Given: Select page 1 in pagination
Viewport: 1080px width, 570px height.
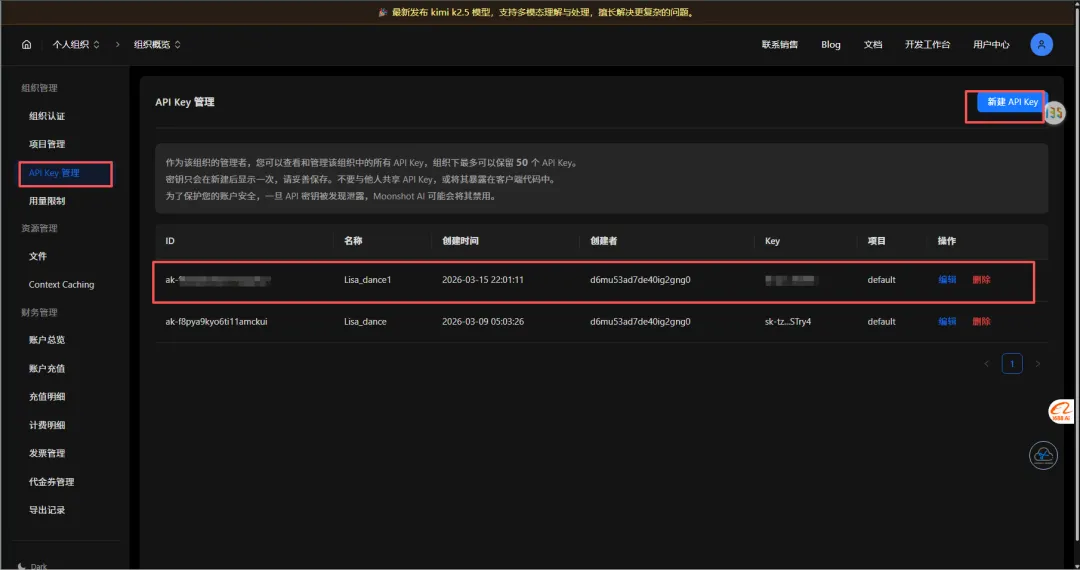Looking at the screenshot, I should pyautogui.click(x=1012, y=364).
